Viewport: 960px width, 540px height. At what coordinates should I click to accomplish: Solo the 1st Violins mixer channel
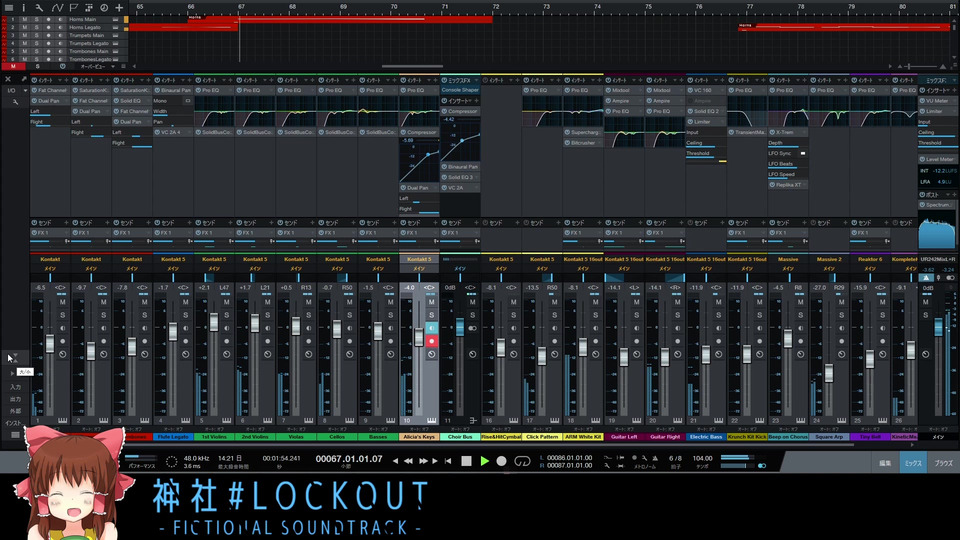227,315
